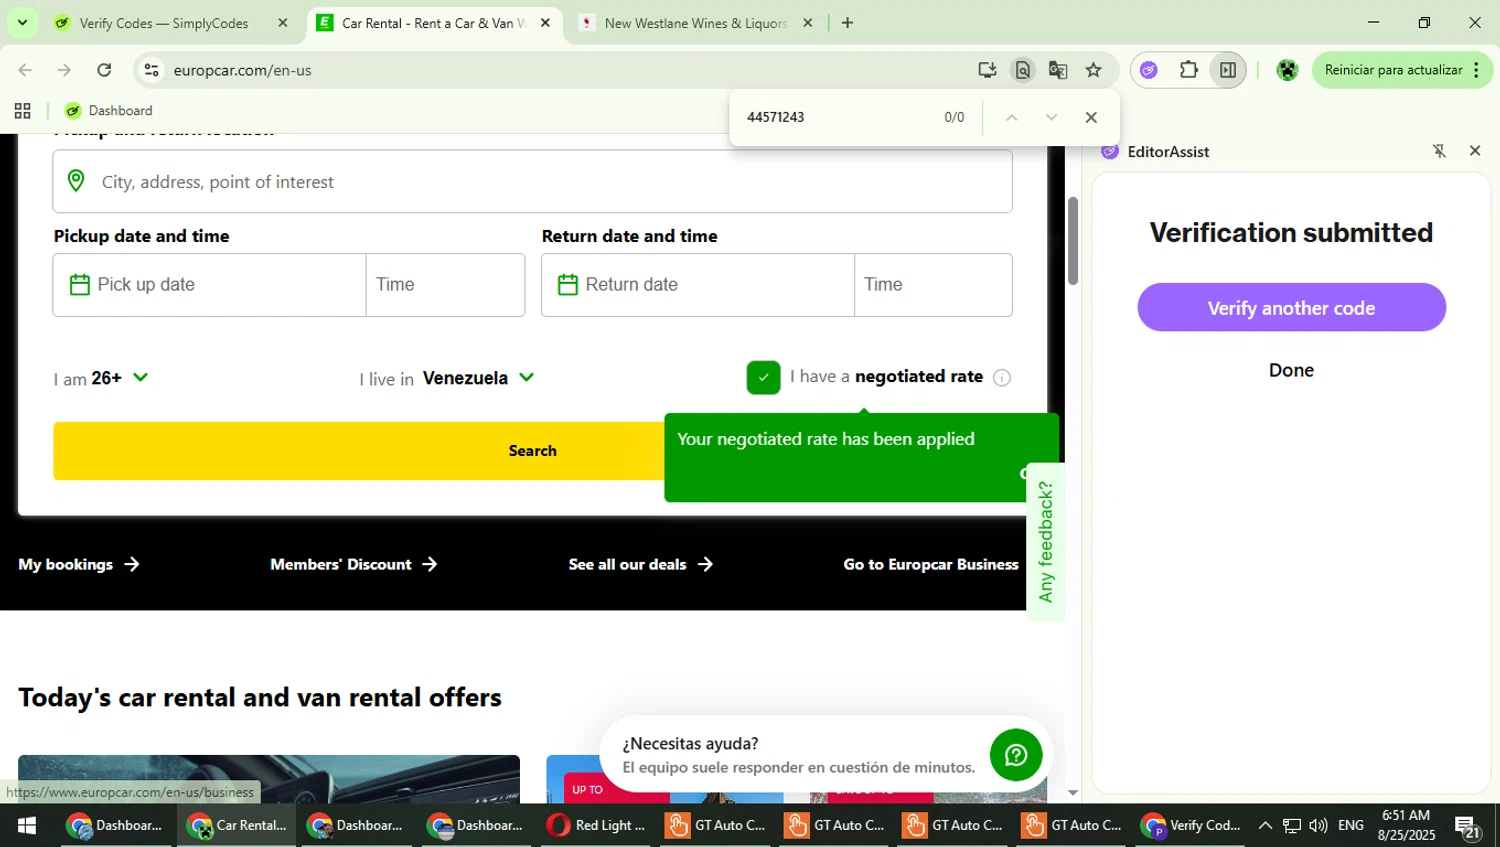Viewport: 1500px width, 847px height.
Task: Close the find bar
Action: pyautogui.click(x=1091, y=117)
